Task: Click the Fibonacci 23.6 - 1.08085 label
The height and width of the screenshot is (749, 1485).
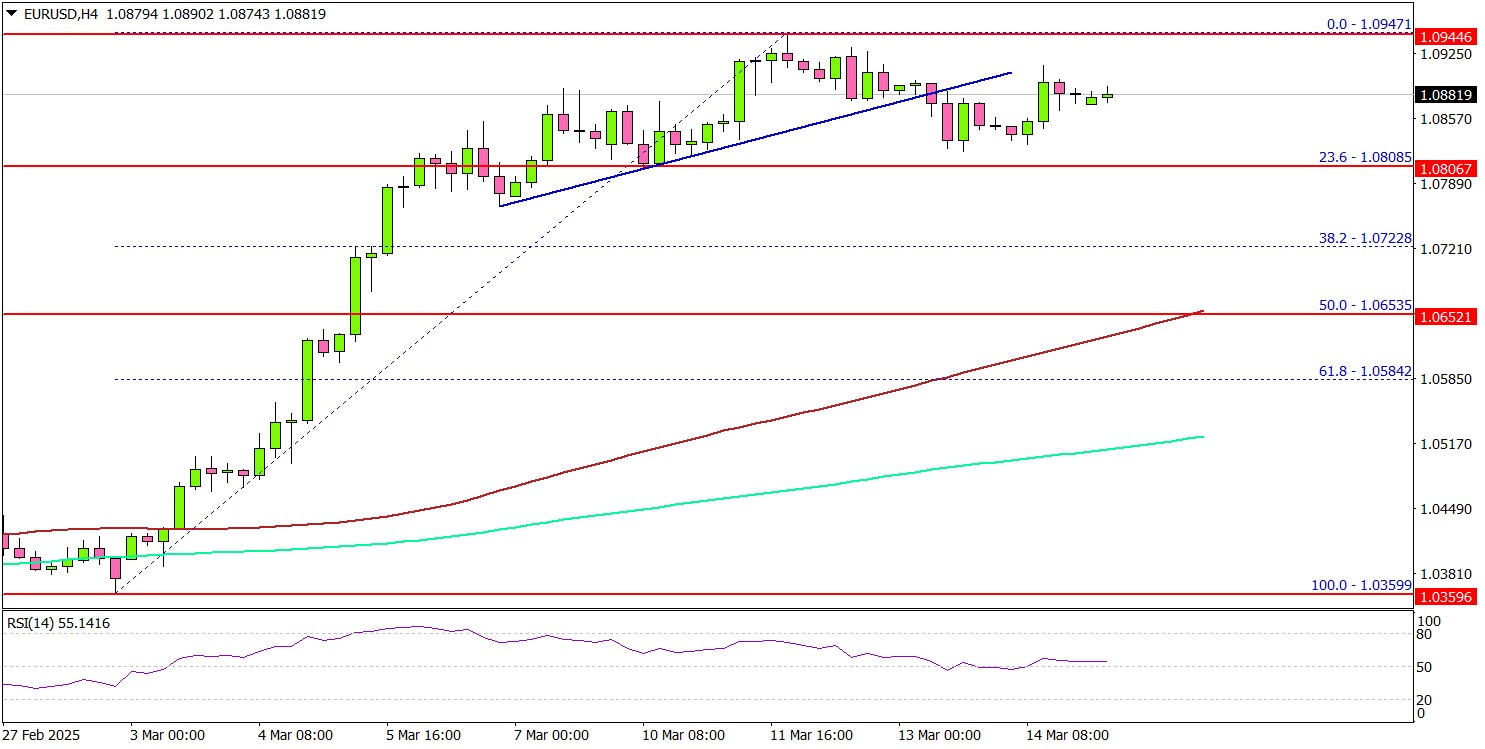Action: 1361,156
